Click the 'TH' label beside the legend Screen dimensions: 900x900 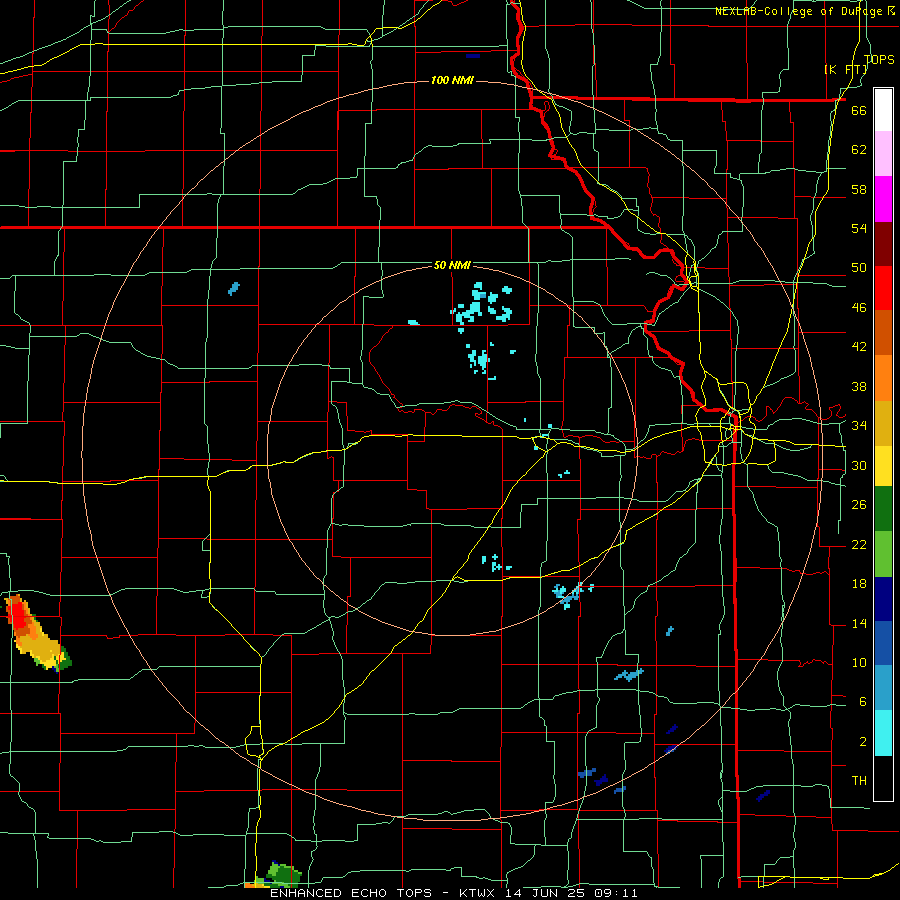click(859, 781)
